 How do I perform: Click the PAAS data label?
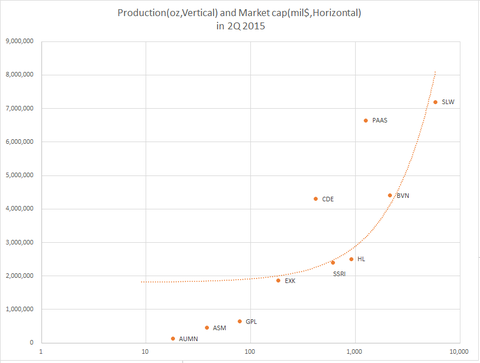pos(380,120)
